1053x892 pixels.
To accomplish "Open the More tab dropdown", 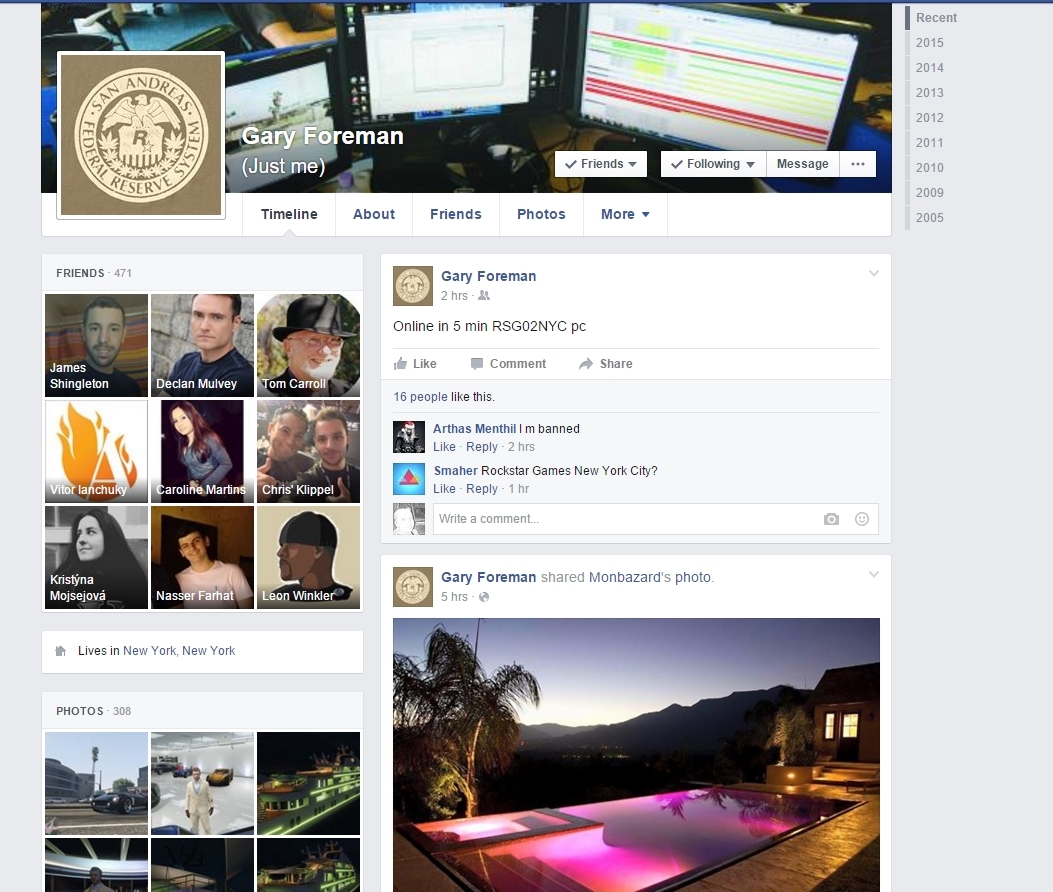I will click(x=625, y=214).
